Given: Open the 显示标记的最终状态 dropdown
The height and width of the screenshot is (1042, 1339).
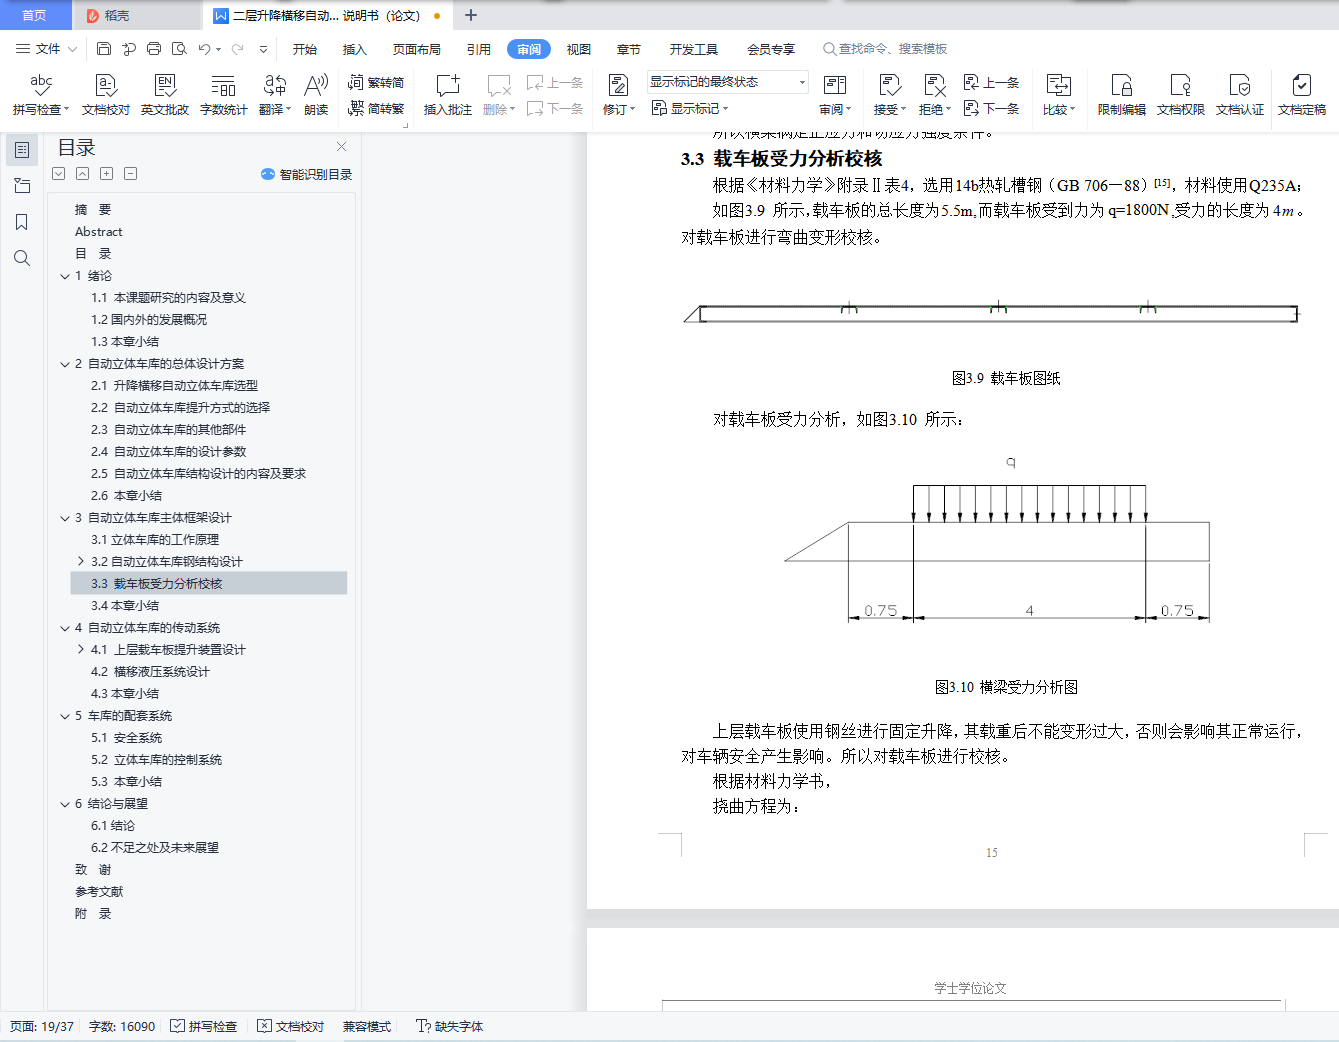Looking at the screenshot, I should click(727, 82).
